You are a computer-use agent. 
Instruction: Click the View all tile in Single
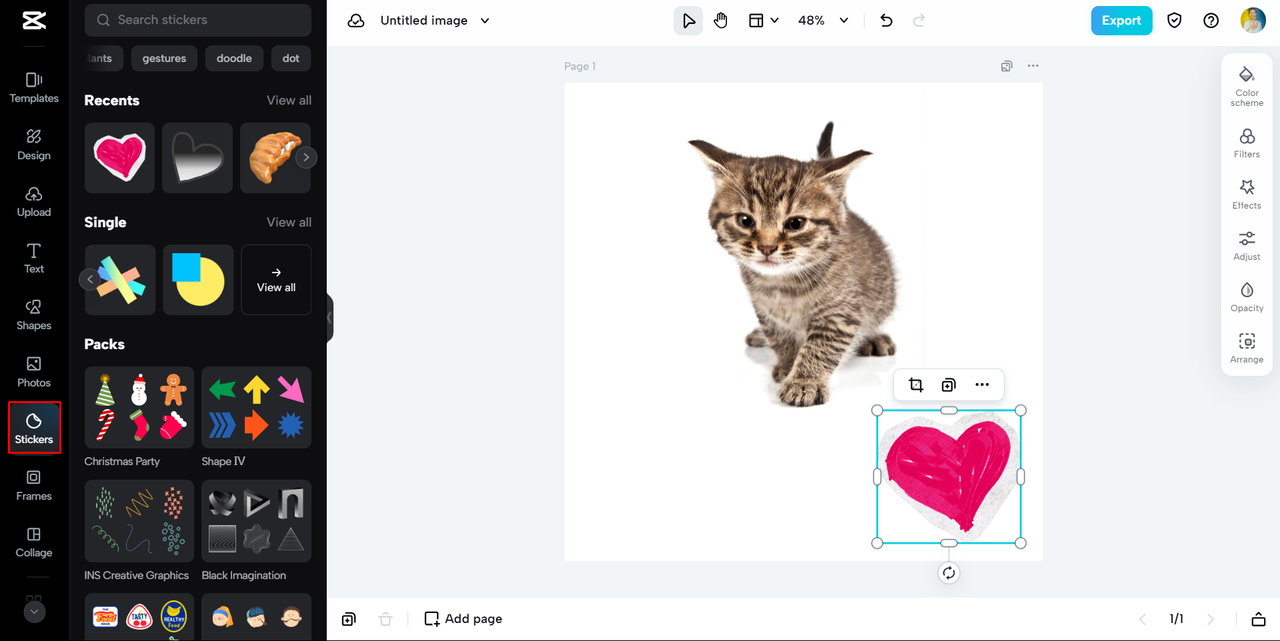coord(276,280)
